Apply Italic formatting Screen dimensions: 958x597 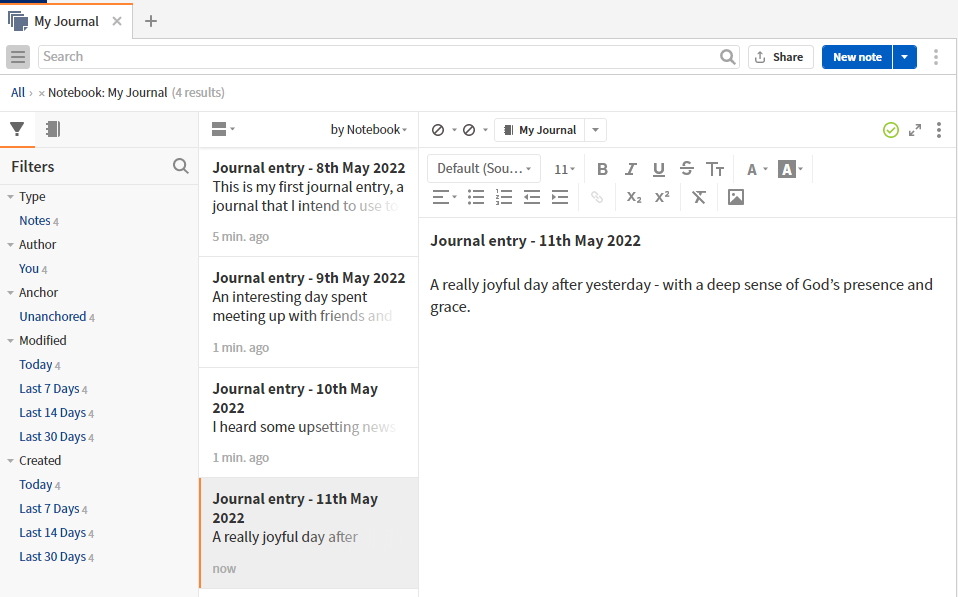[x=631, y=169]
